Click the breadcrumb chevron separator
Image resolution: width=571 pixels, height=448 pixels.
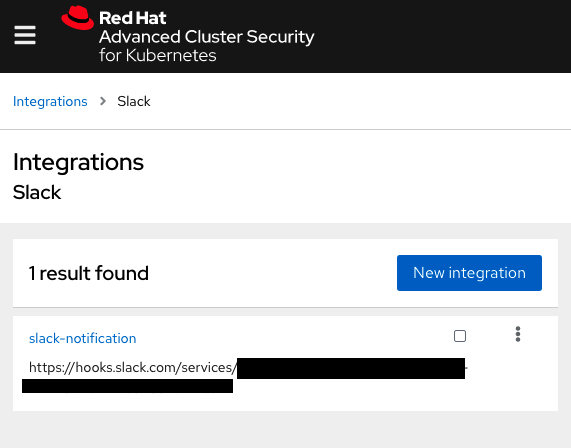pyautogui.click(x=103, y=101)
